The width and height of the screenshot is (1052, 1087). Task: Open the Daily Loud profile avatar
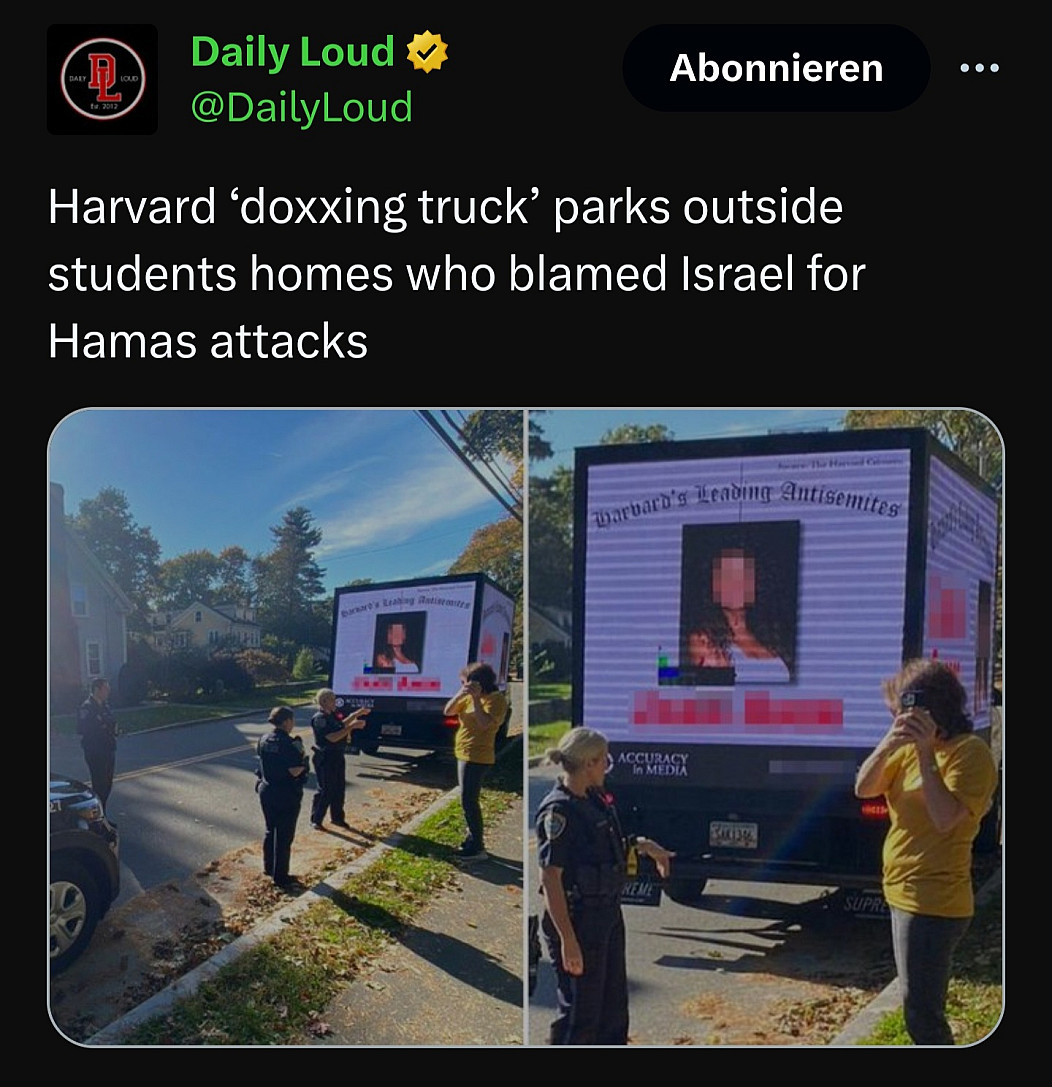pyautogui.click(x=103, y=79)
